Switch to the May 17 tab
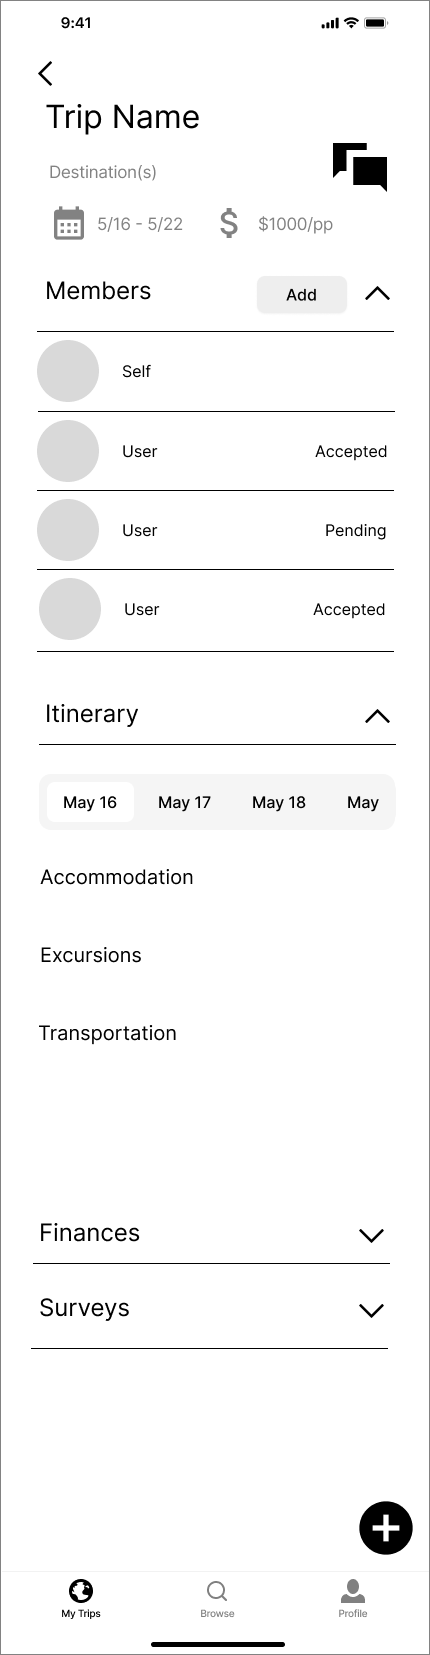The image size is (430, 1655). (184, 802)
